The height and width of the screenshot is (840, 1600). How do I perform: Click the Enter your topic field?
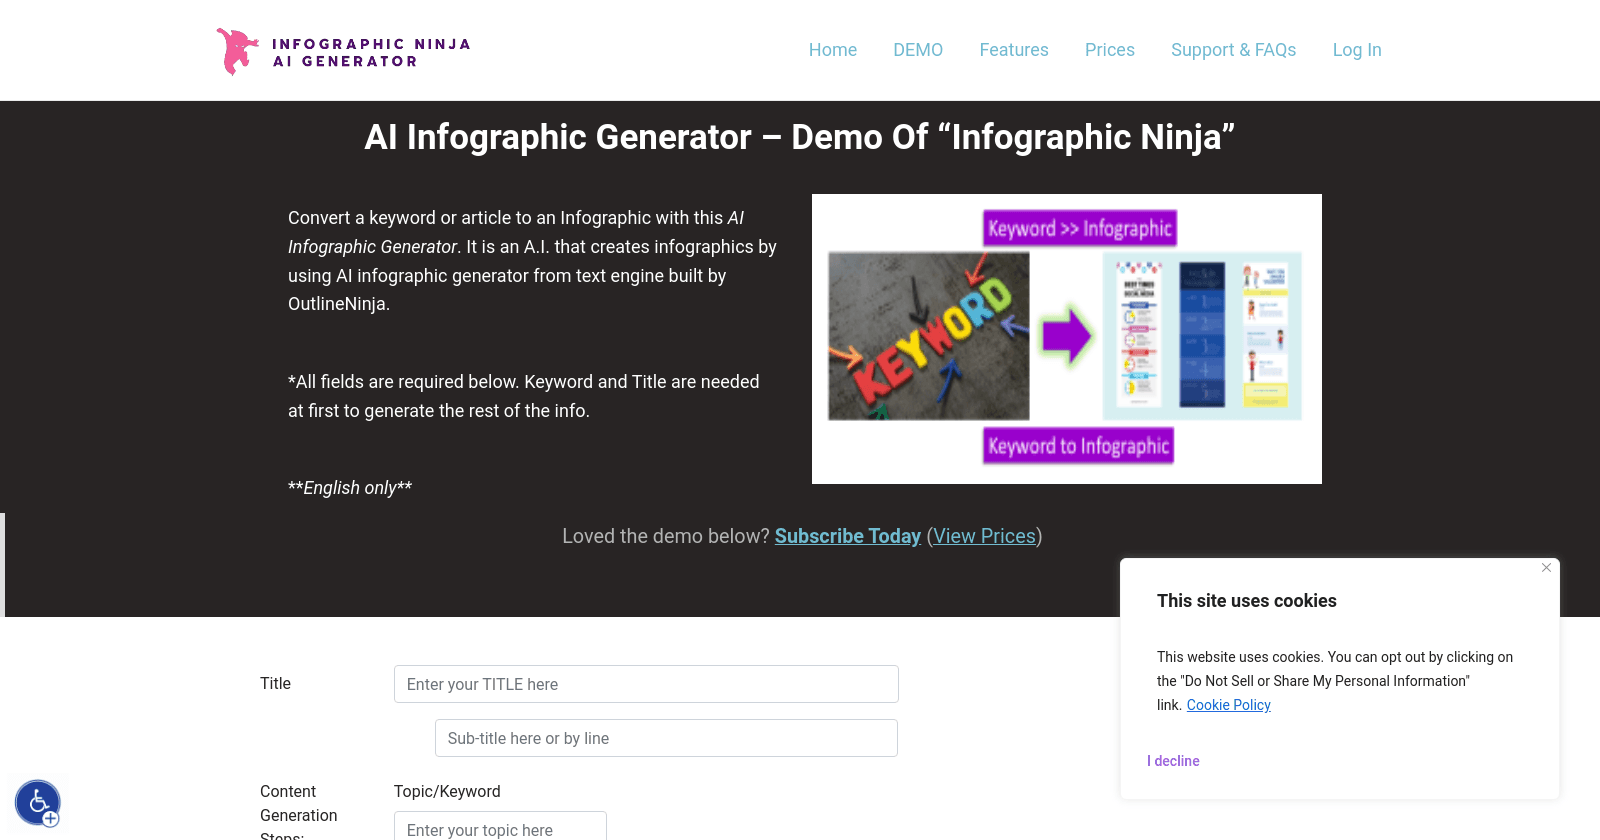[x=500, y=828]
